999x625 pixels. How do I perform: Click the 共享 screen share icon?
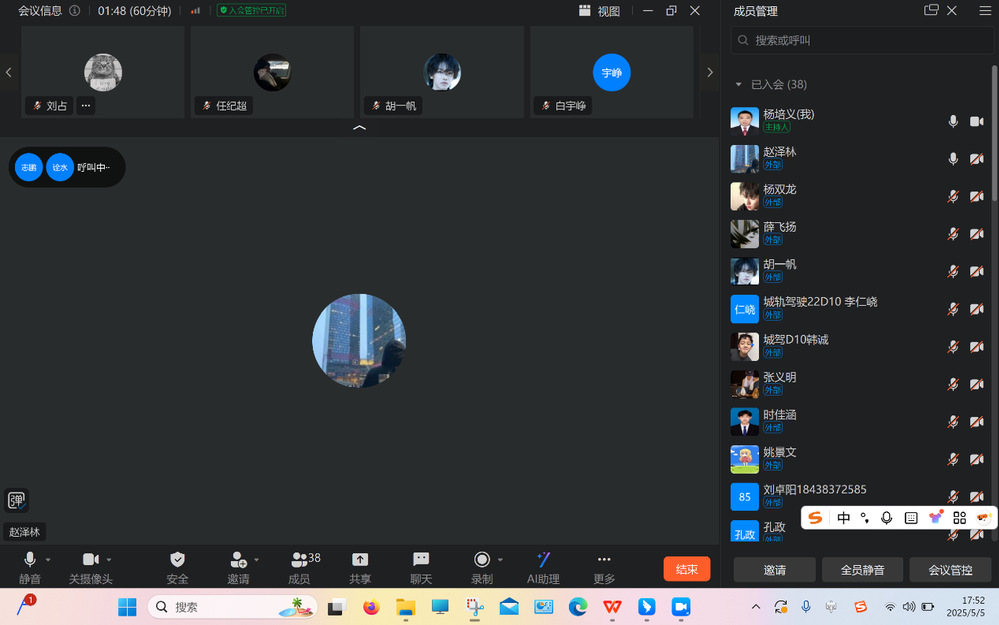click(x=360, y=560)
